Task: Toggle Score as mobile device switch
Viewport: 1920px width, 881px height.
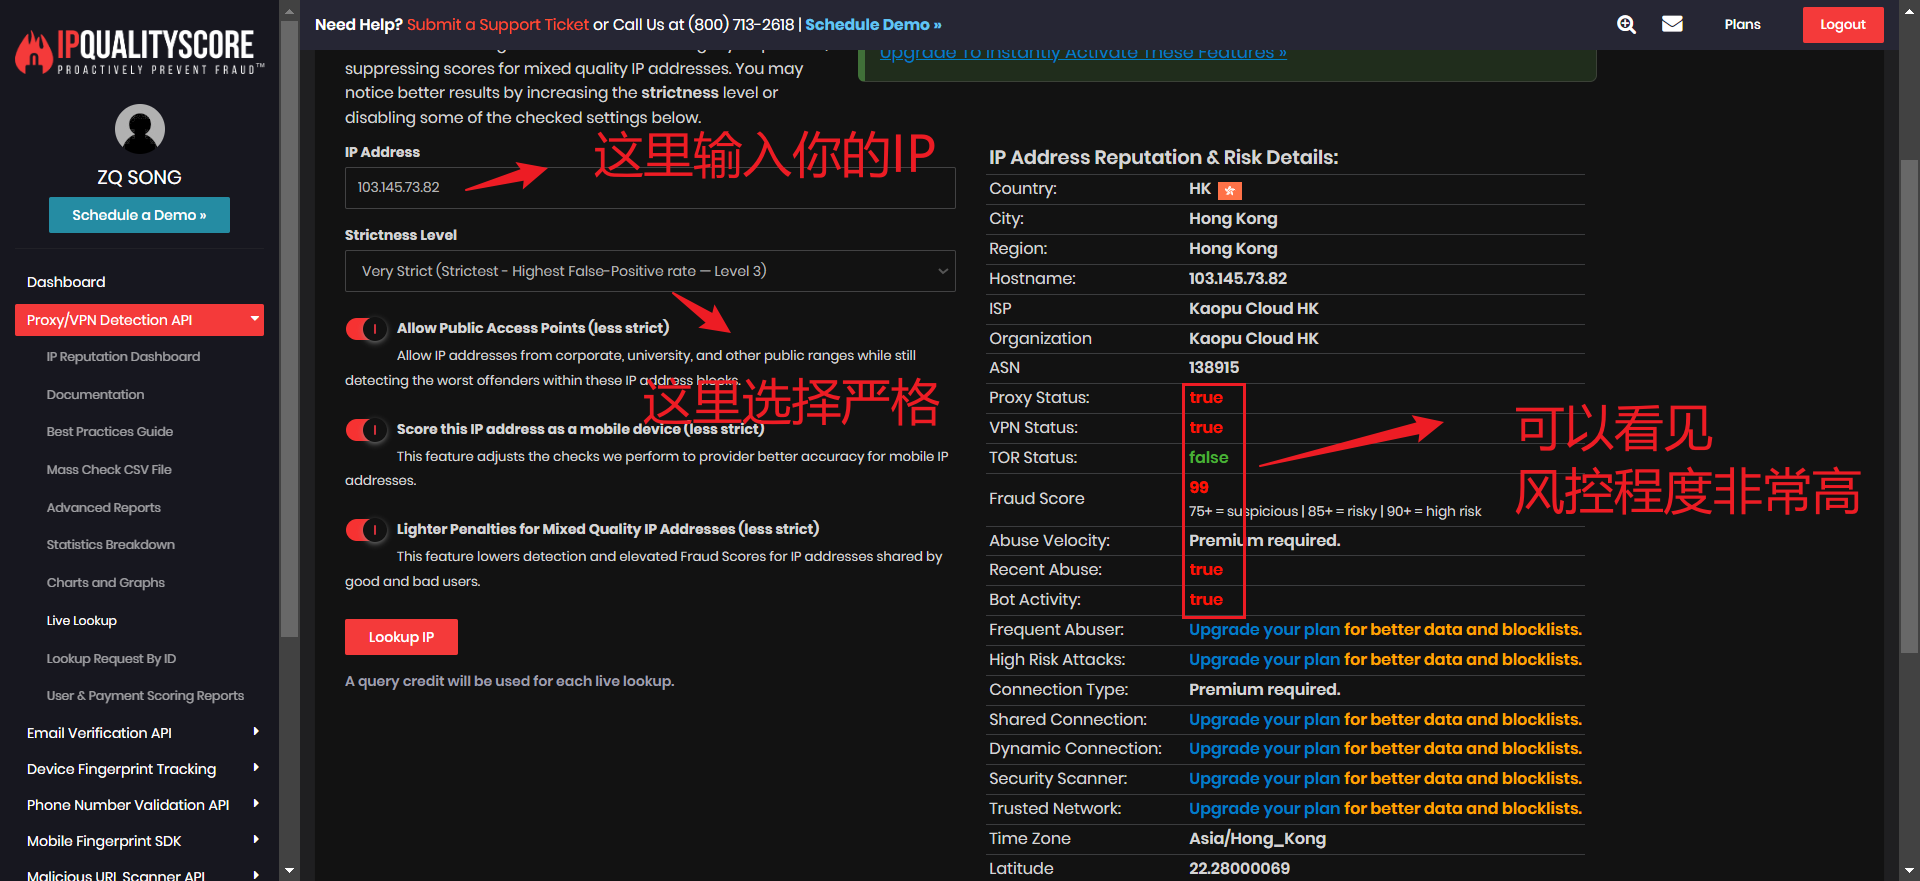Action: [366, 430]
